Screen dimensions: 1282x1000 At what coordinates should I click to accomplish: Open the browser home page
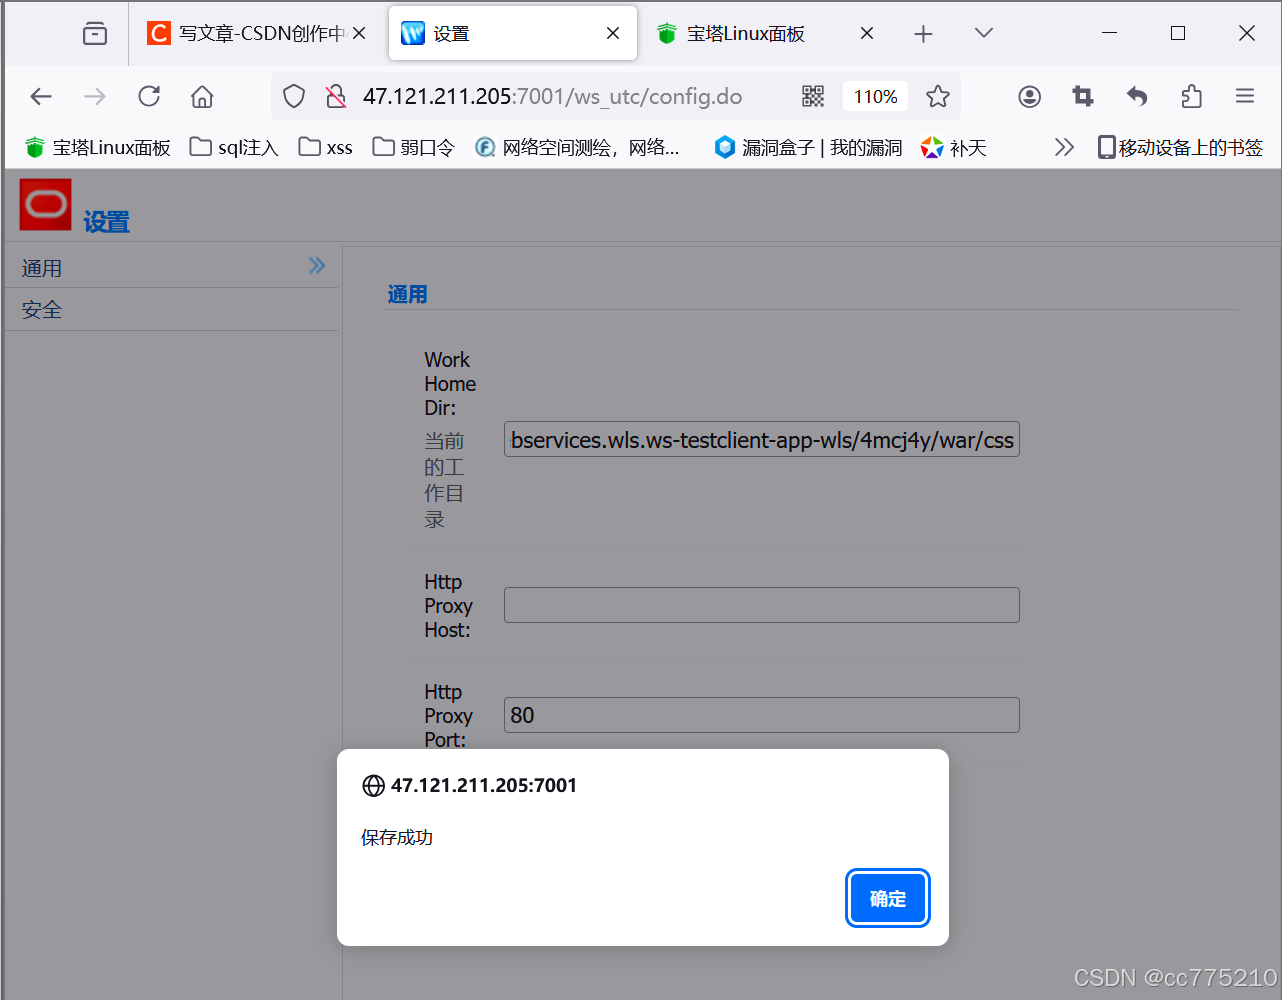click(202, 96)
